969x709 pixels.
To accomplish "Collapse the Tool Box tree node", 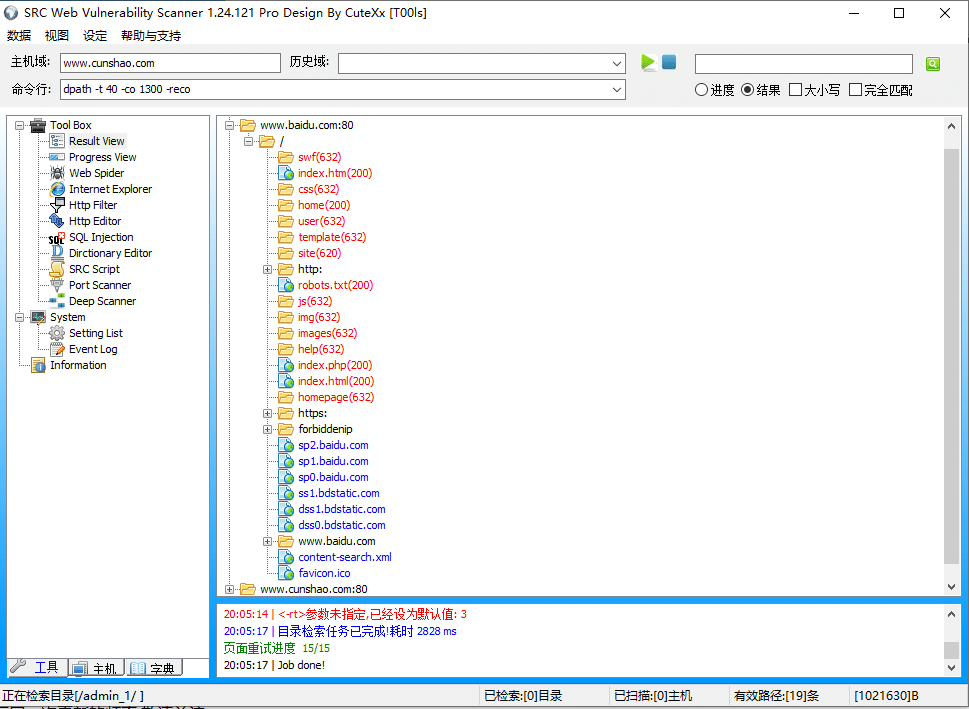I will tap(19, 125).
